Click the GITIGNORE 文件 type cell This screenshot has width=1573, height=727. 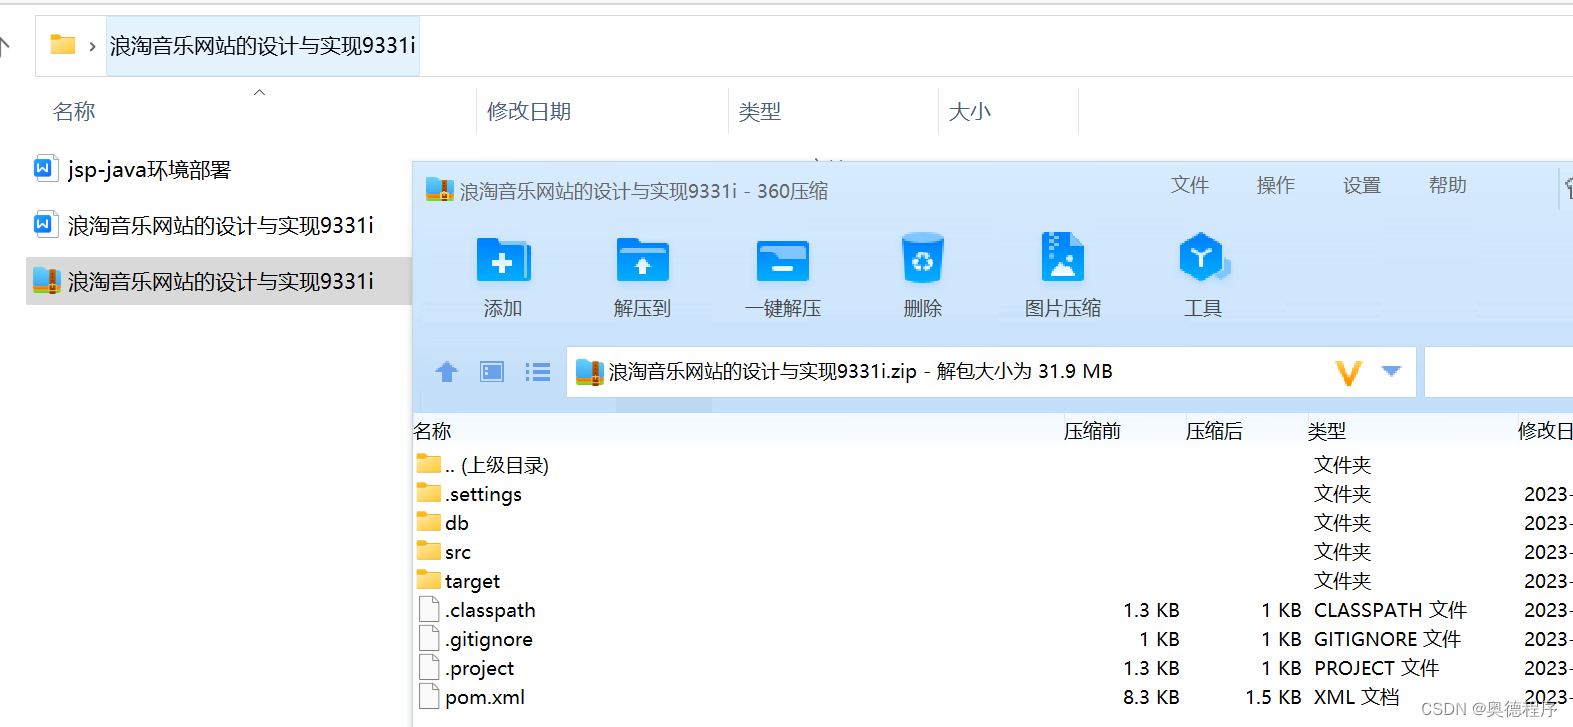[1388, 639]
